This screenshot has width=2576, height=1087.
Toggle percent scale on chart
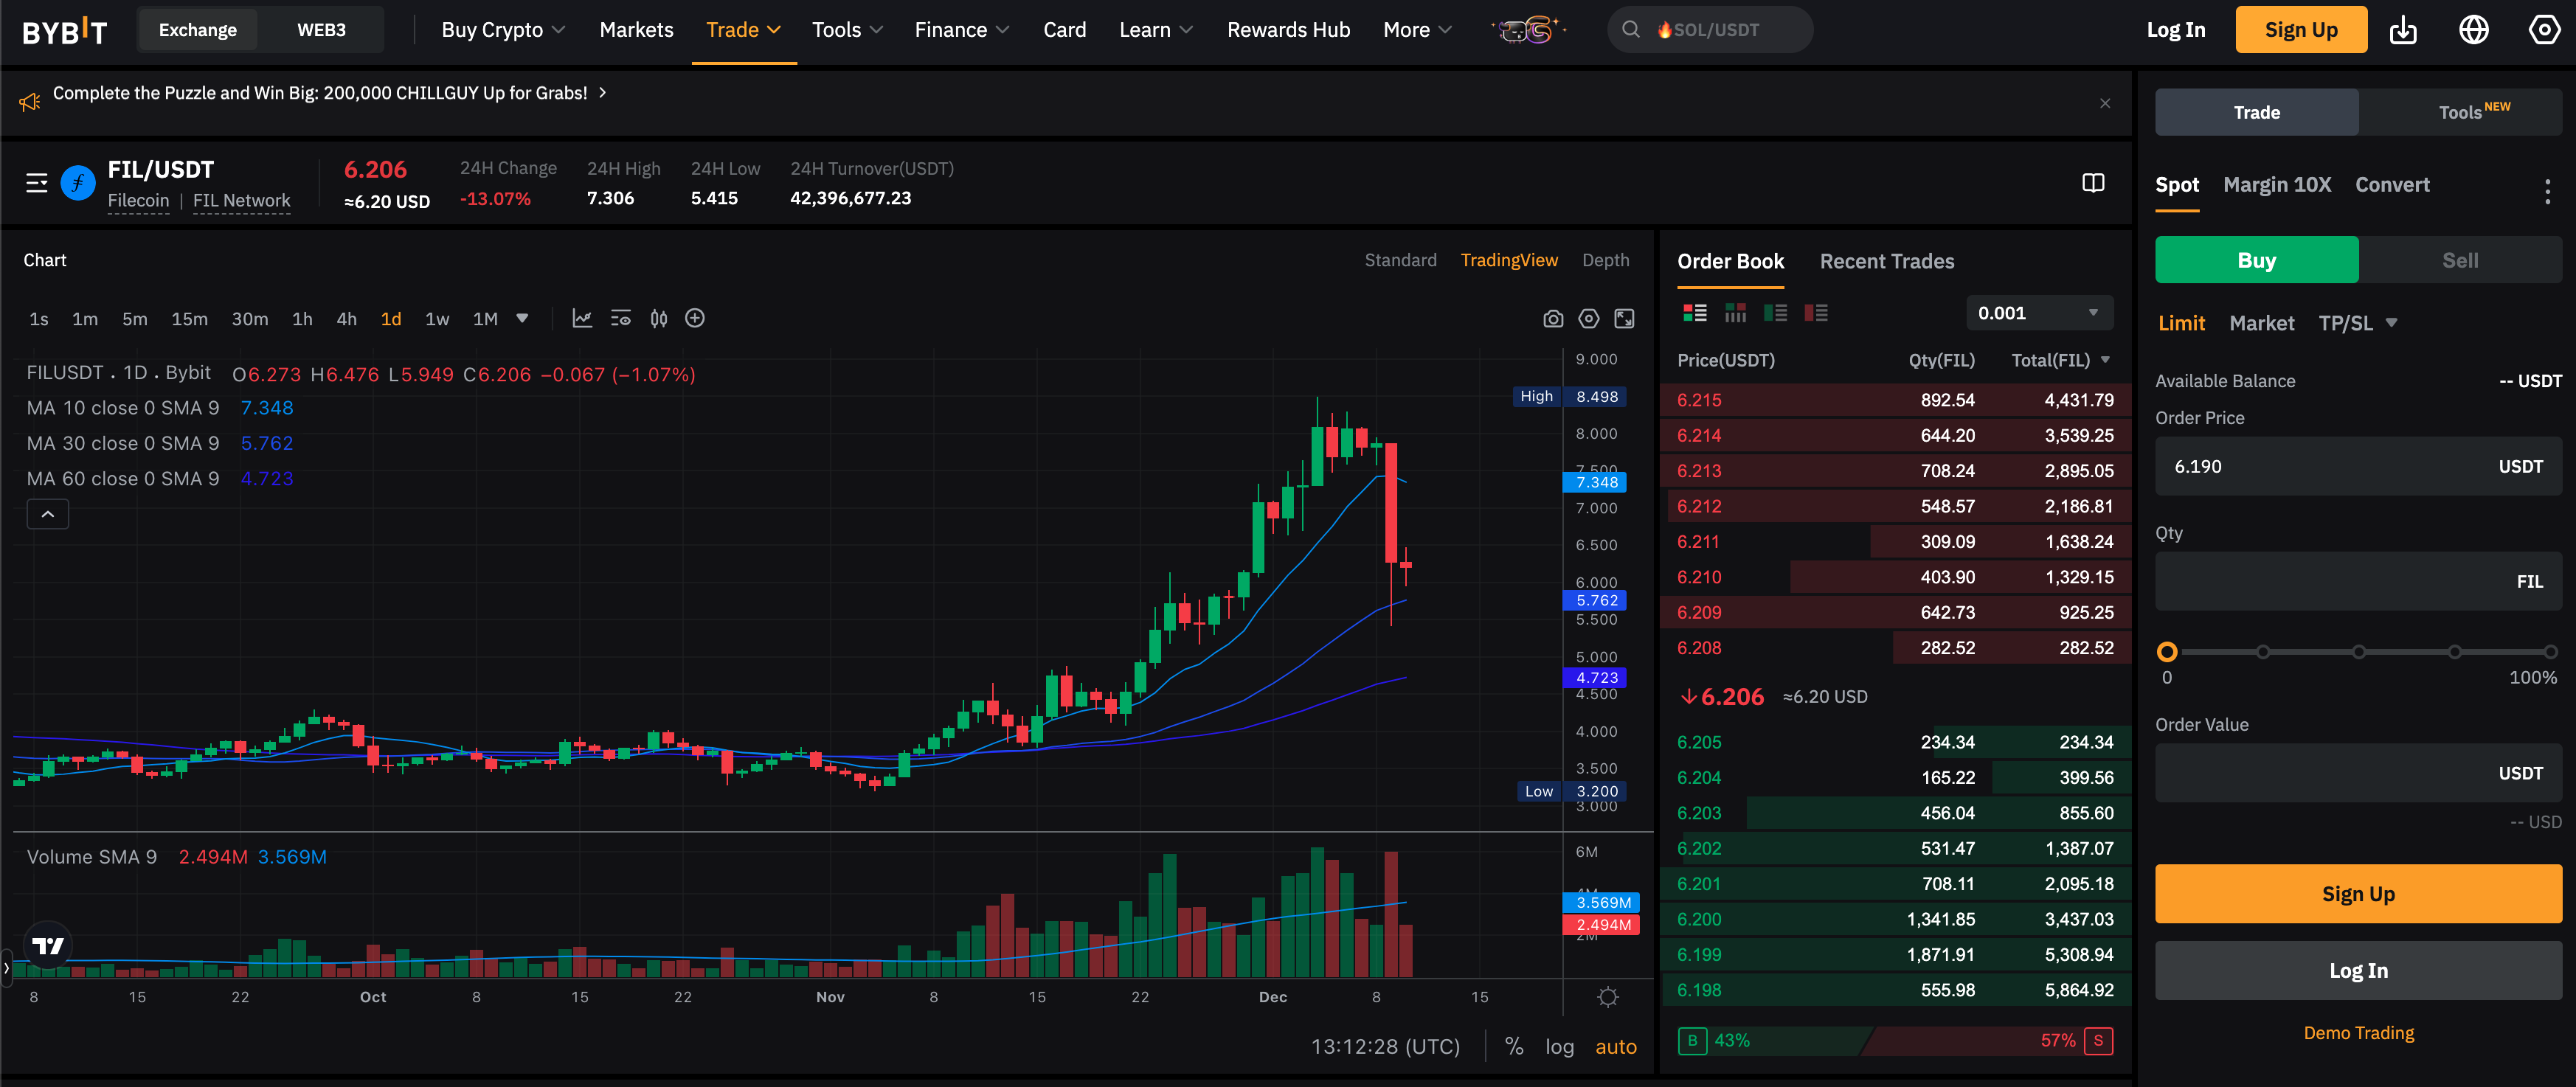point(1514,1046)
